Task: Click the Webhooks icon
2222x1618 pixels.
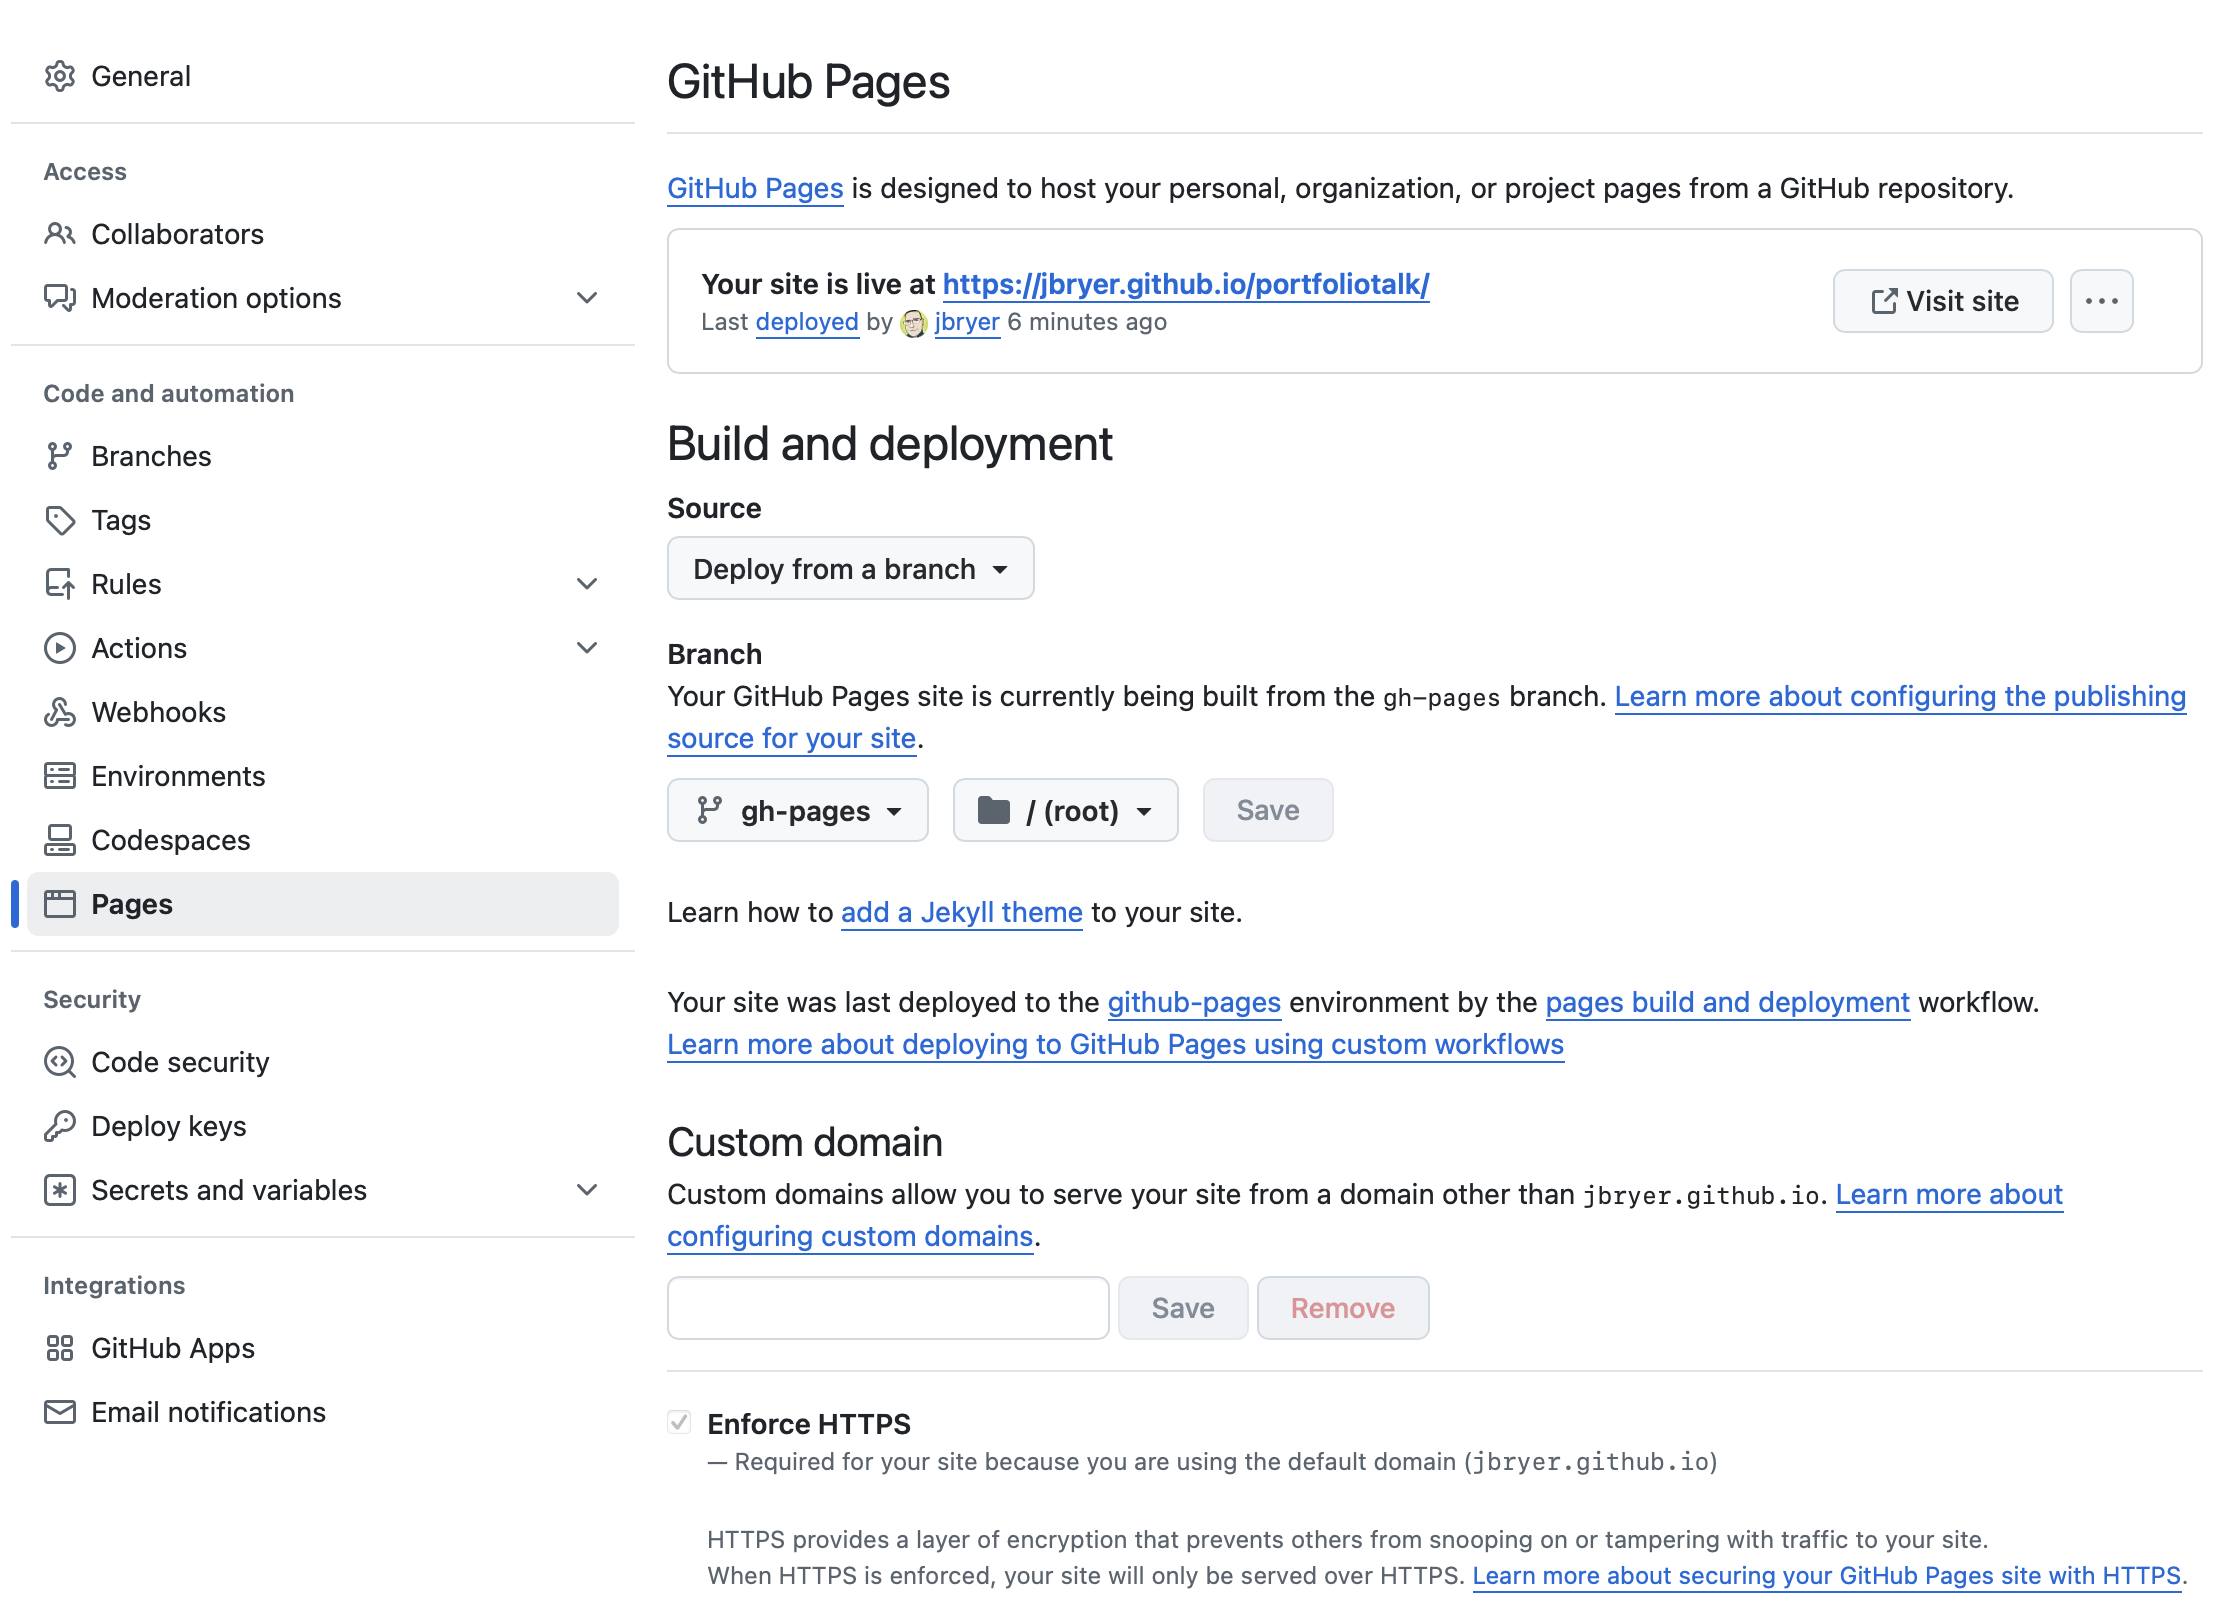Action: [x=60, y=712]
